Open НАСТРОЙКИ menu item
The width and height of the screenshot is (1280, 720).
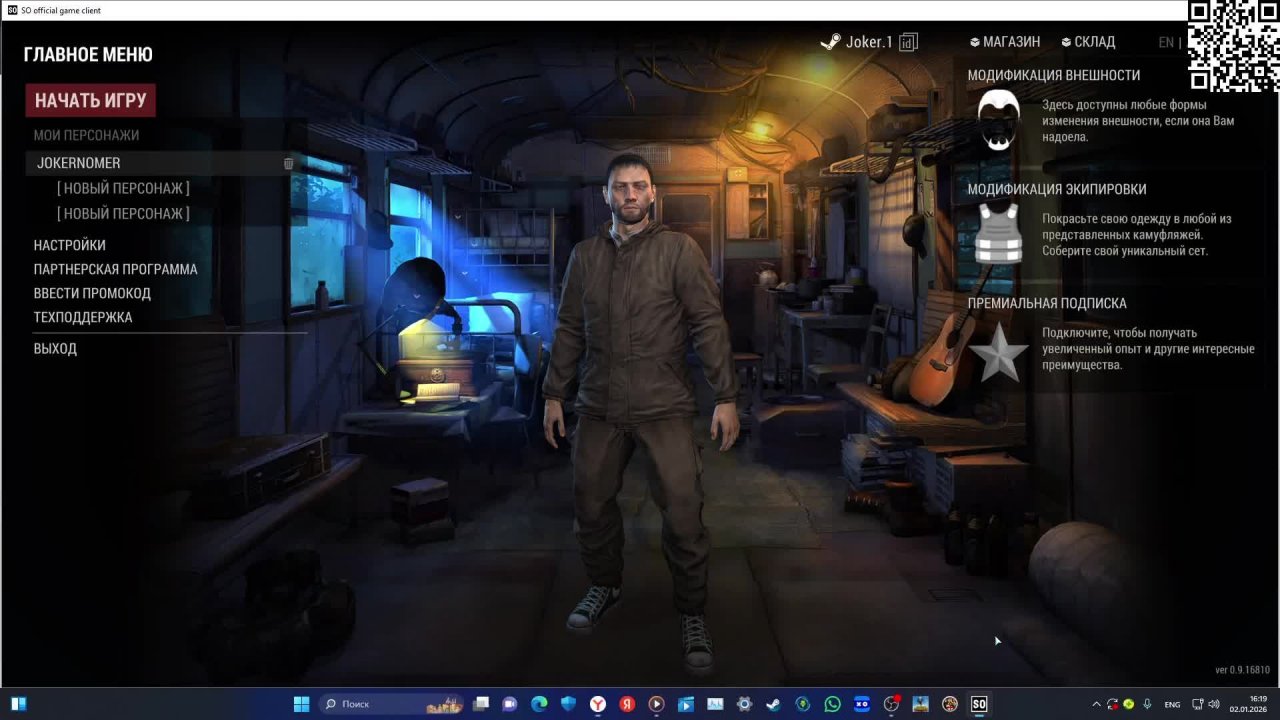click(69, 245)
